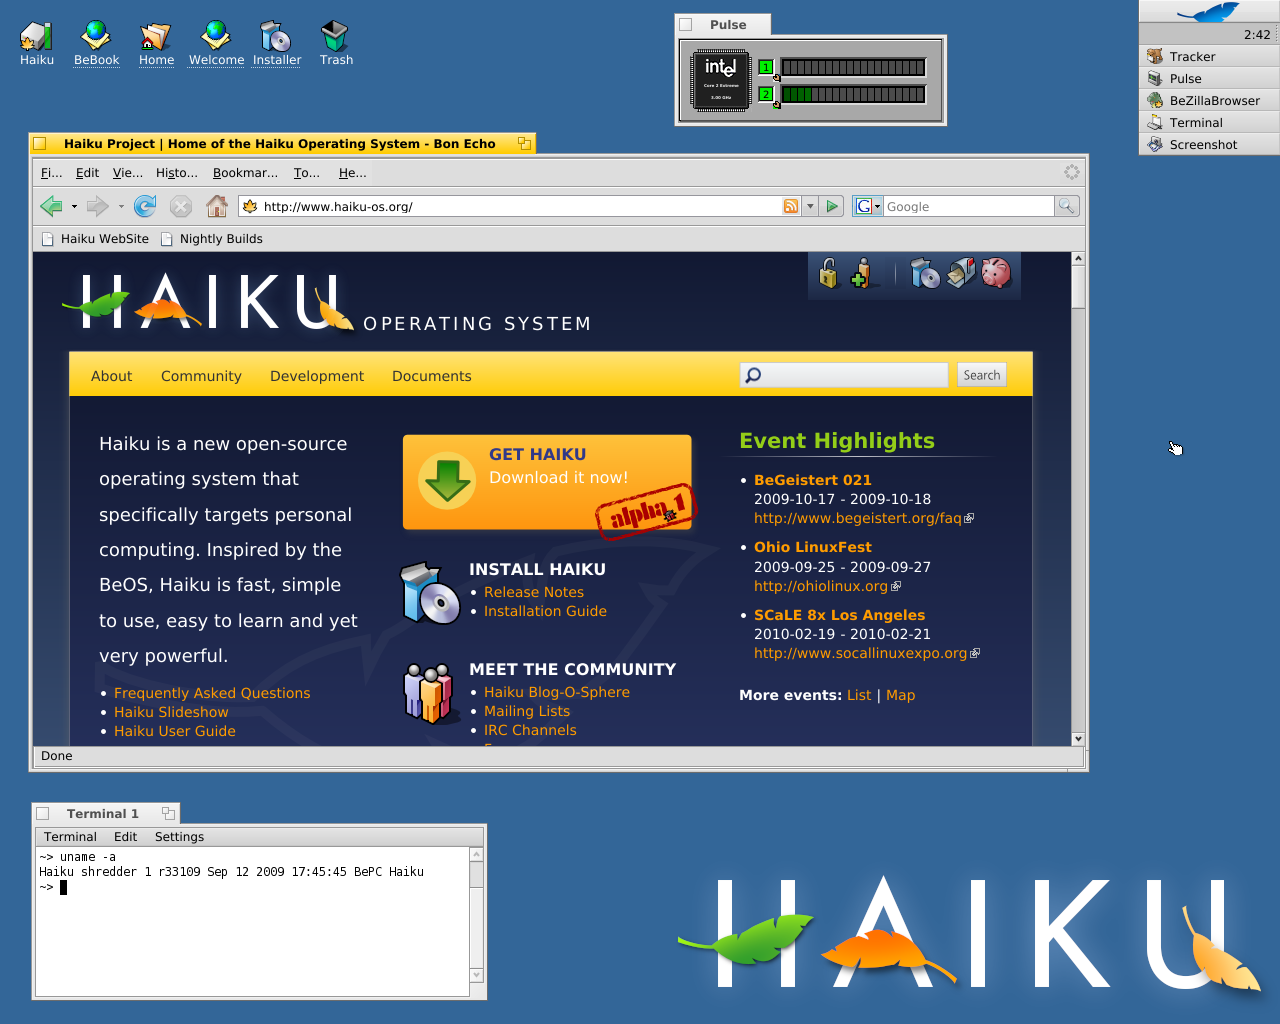Open the Development section on Haiku site
Screen dimensions: 1280x1024
[317, 376]
